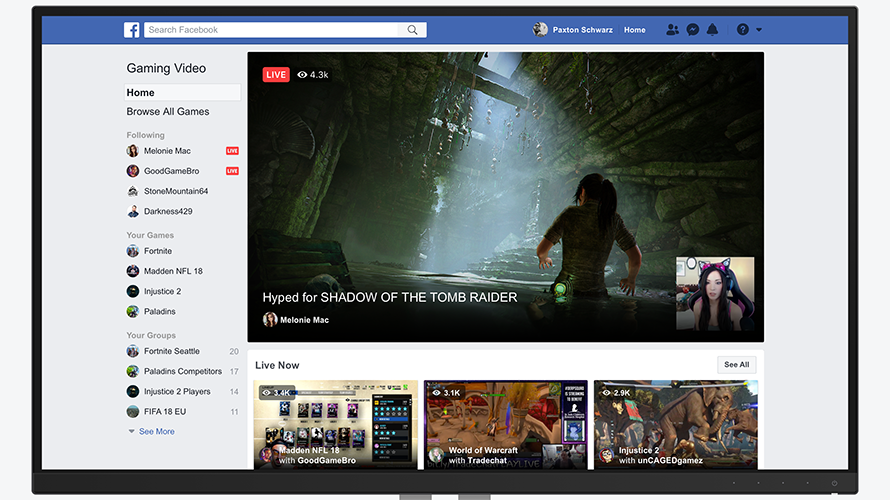Click the streamer webcam overlay
The height and width of the screenshot is (500, 890).
pyautogui.click(x=715, y=293)
